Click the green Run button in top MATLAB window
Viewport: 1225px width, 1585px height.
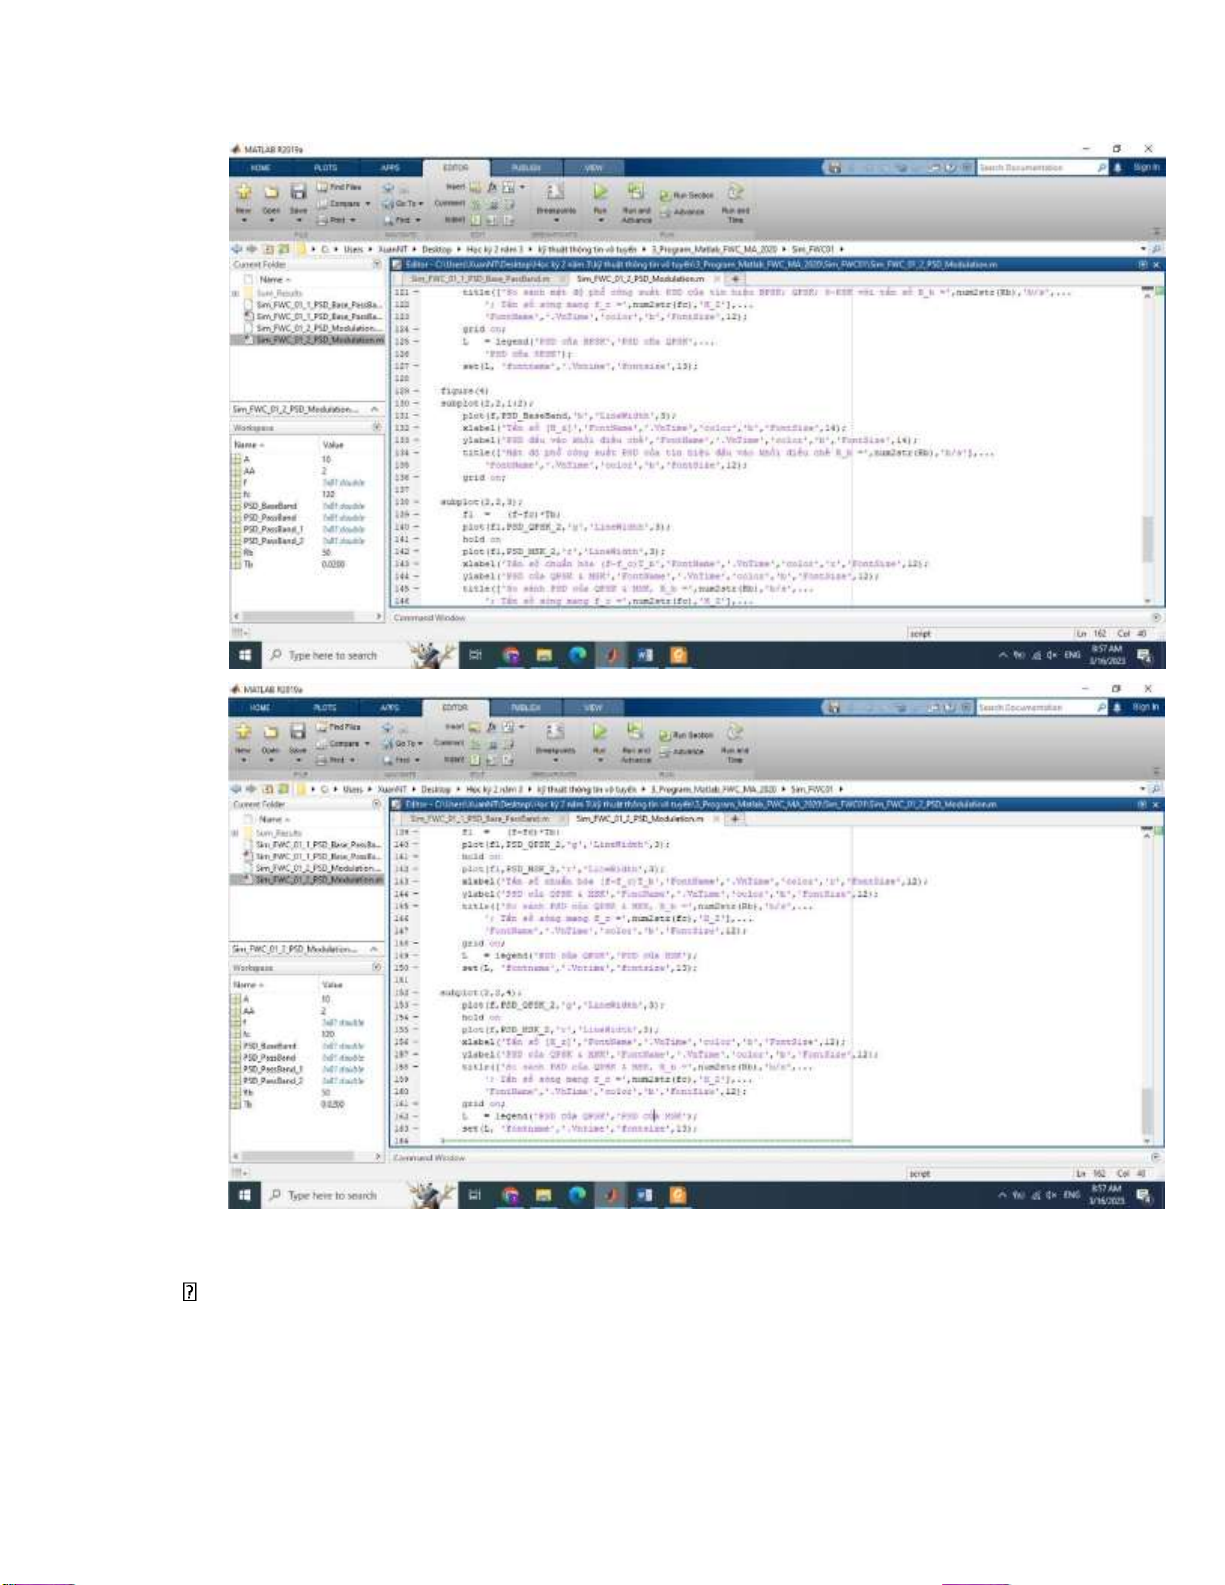[x=599, y=192]
